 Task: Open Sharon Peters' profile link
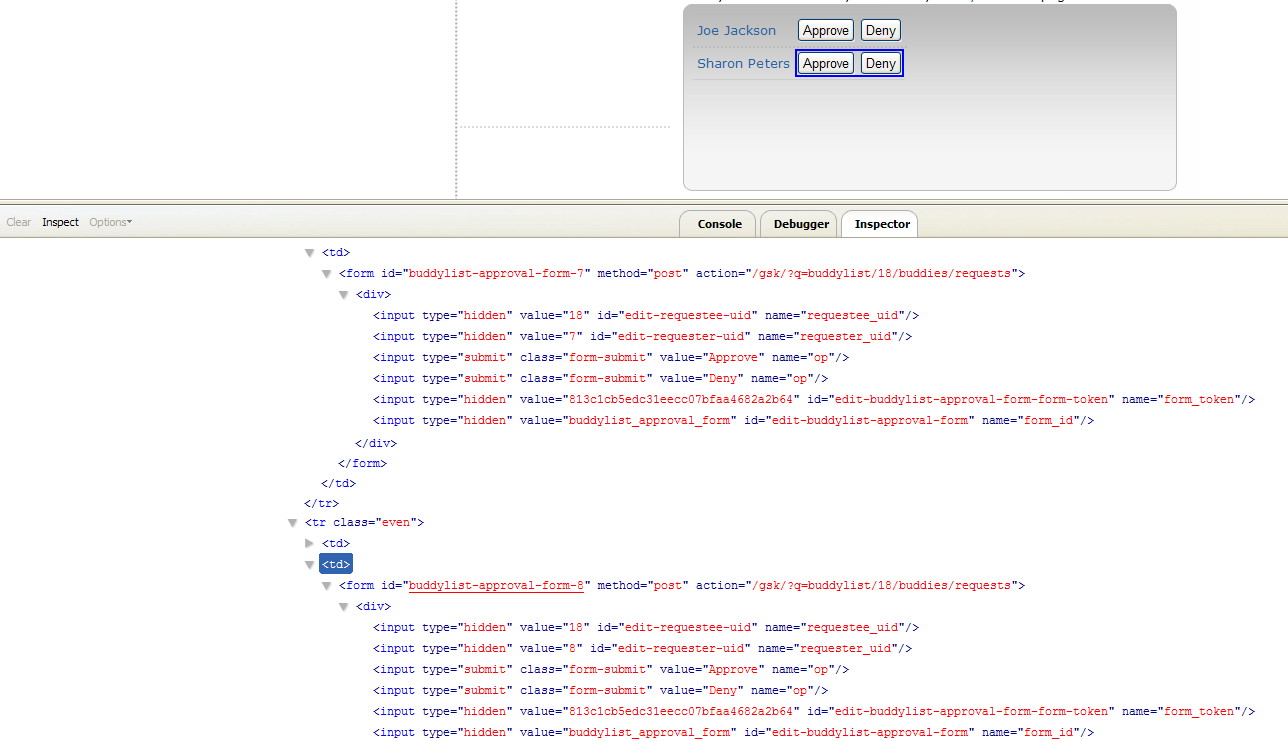[743, 64]
